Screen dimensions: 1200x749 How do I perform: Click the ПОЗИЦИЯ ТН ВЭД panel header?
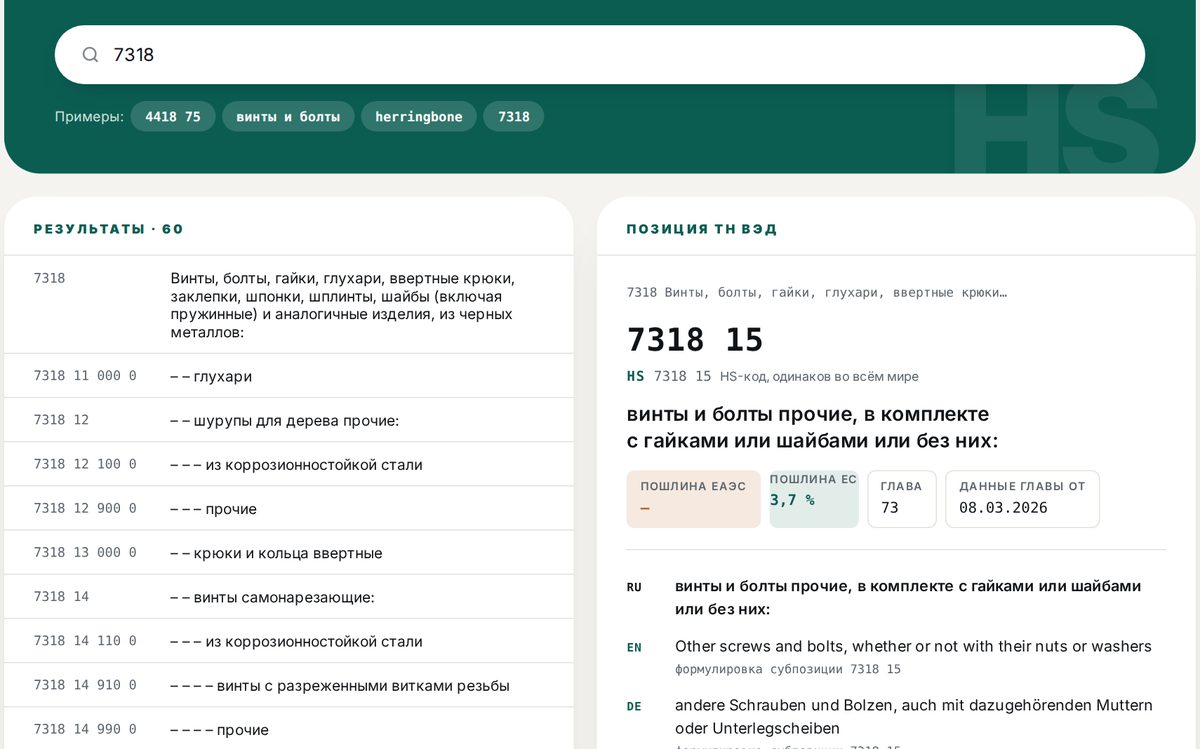coord(702,229)
